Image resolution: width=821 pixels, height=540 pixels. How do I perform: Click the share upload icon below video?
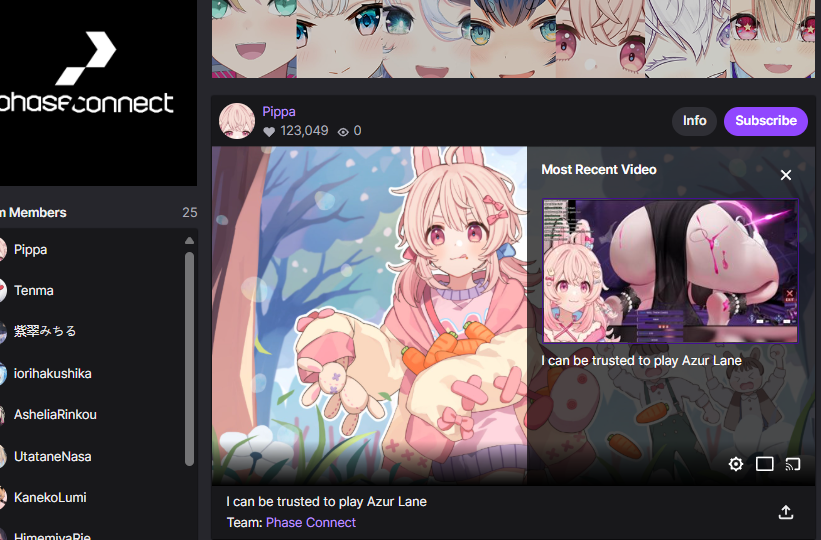(x=786, y=512)
